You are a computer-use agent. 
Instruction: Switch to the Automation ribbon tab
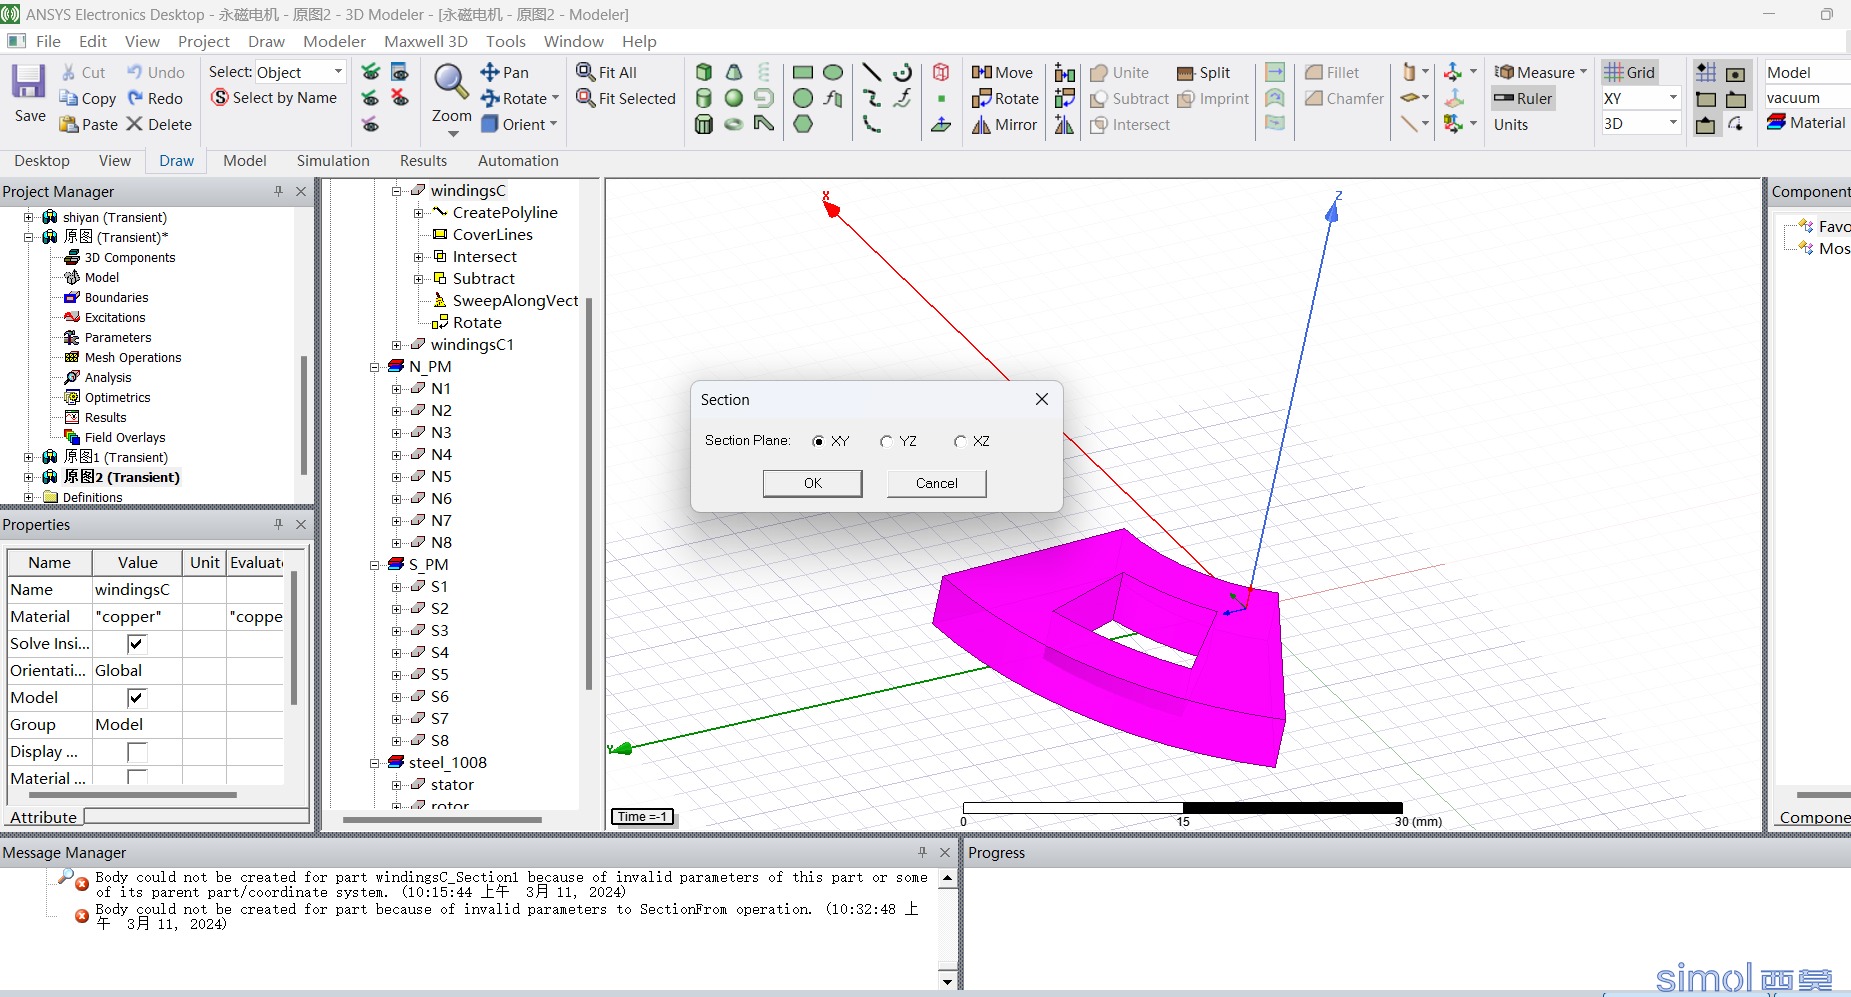click(x=518, y=160)
